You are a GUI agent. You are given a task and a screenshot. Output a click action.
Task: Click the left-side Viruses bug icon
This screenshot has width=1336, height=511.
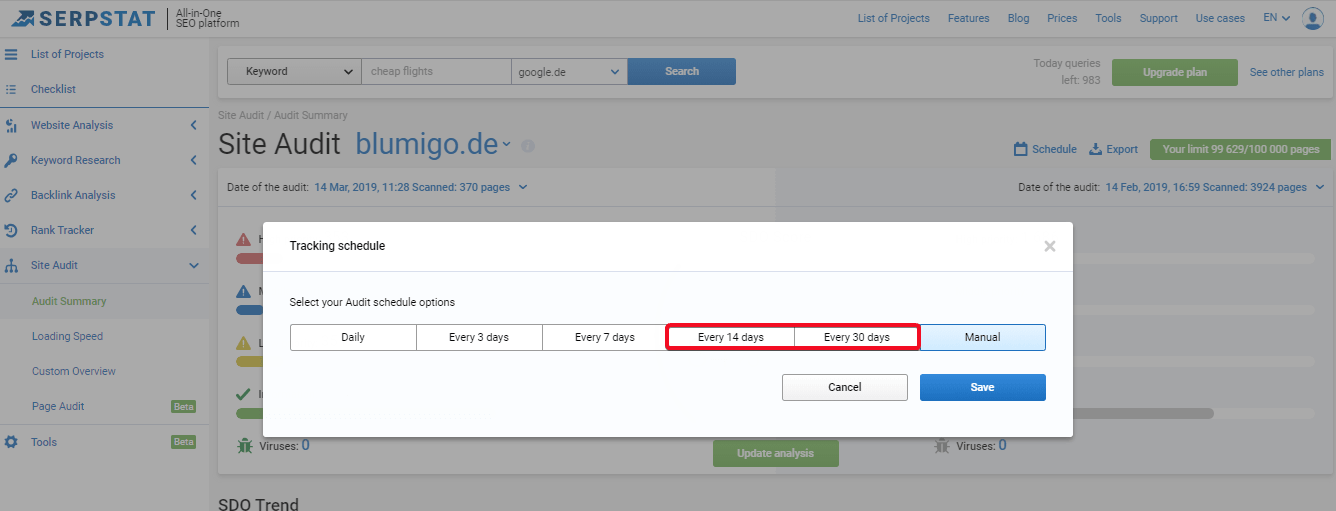click(x=245, y=446)
